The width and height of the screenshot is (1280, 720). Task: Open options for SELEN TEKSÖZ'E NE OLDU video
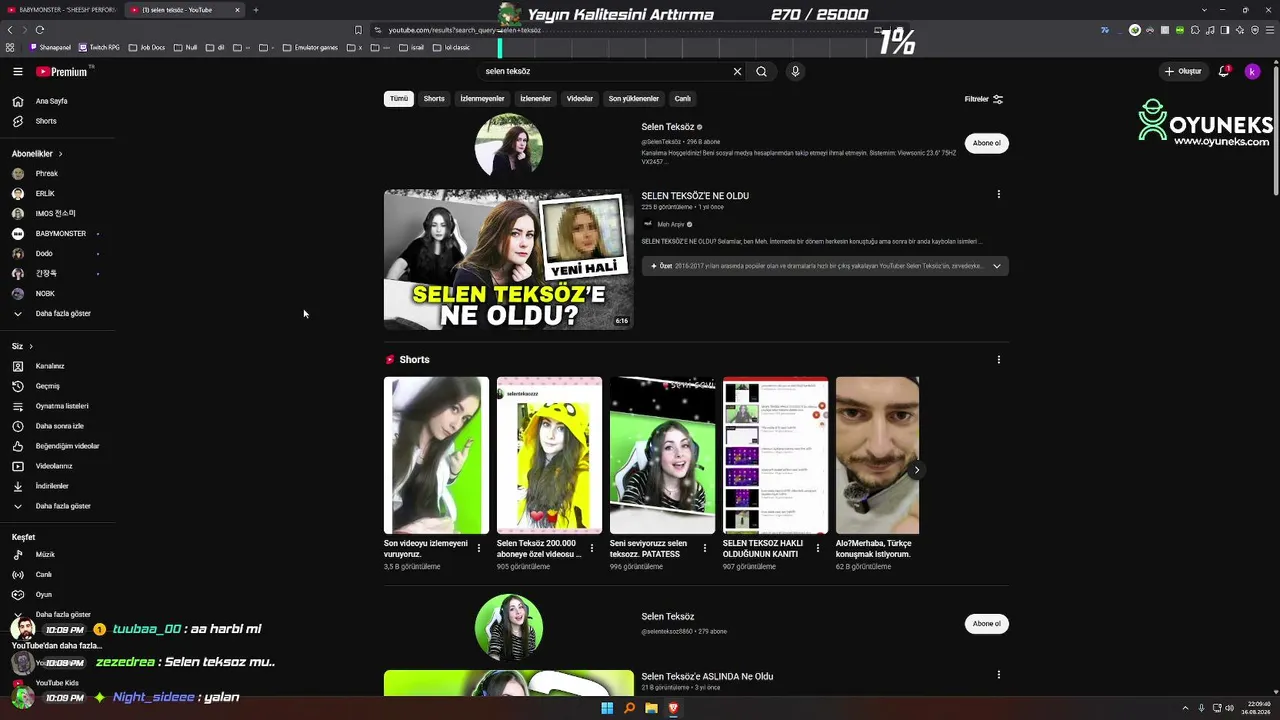click(x=998, y=195)
